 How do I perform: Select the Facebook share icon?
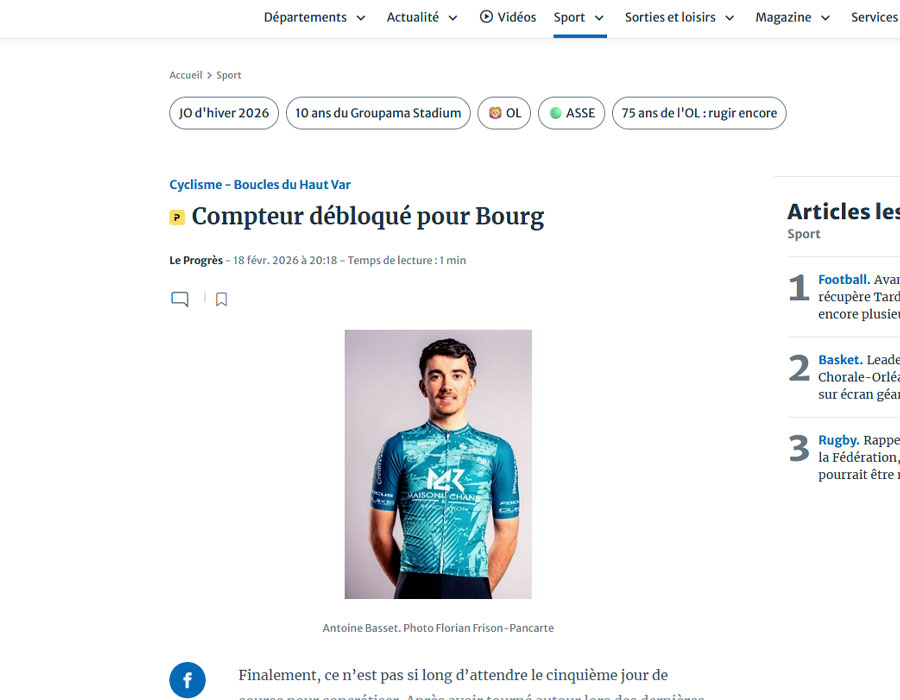click(187, 680)
